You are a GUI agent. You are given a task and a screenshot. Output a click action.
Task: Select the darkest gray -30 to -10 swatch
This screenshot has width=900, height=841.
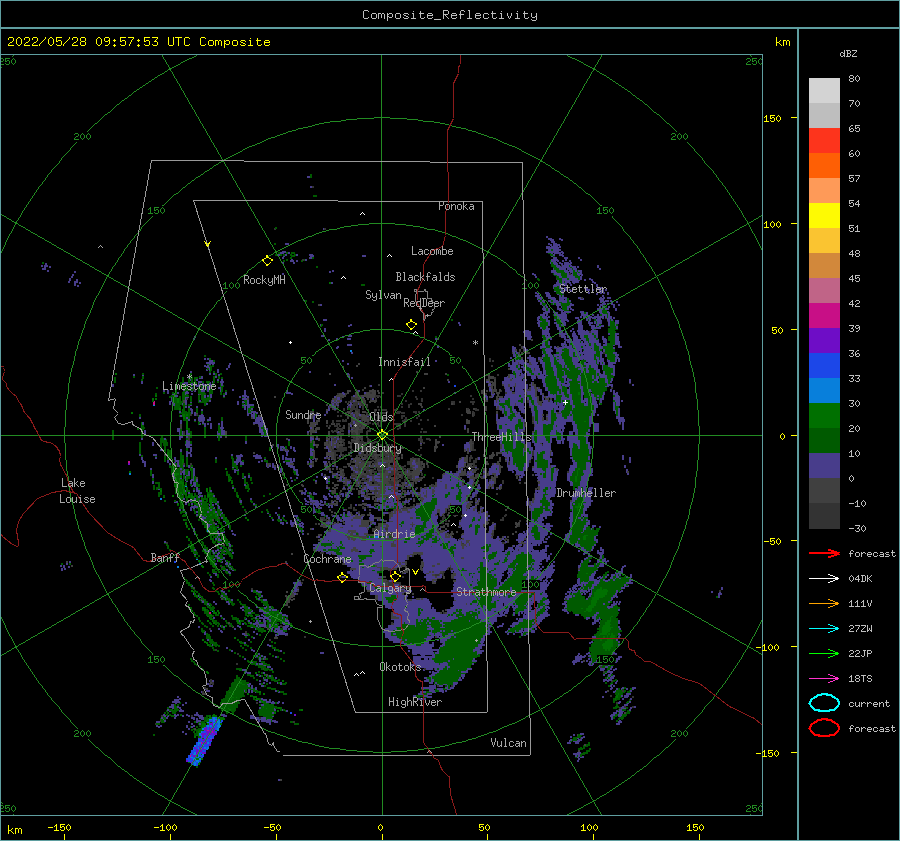(x=824, y=516)
